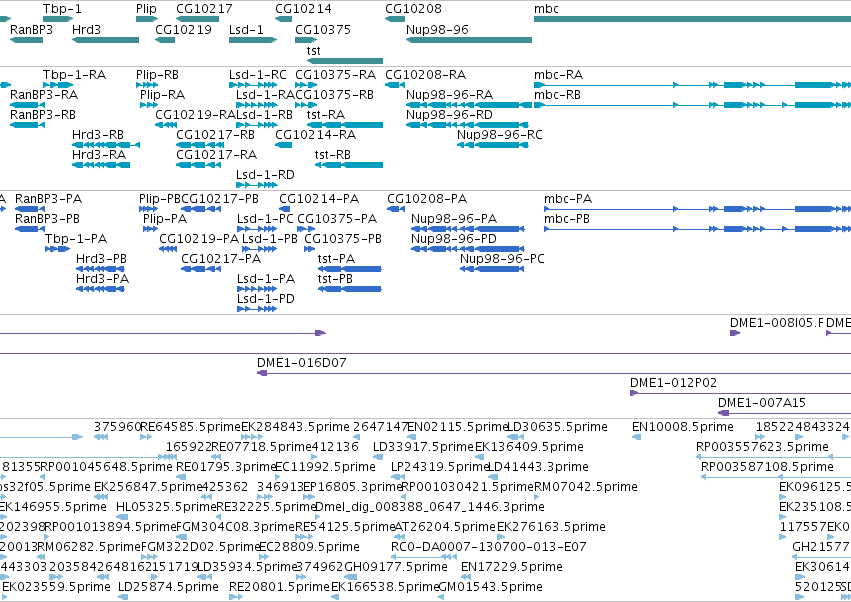The height and width of the screenshot is (602, 851).
Task: Open protein CG10208-PA
Action: point(427,199)
